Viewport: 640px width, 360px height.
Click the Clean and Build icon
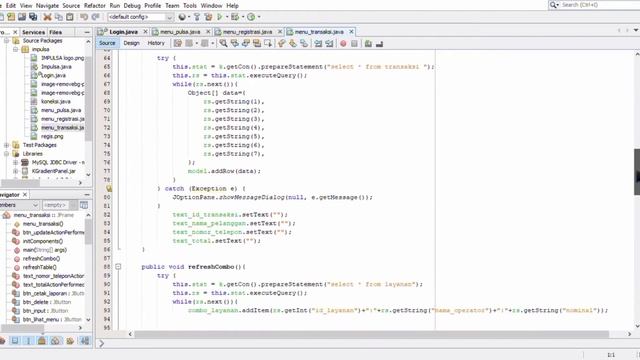(209, 17)
